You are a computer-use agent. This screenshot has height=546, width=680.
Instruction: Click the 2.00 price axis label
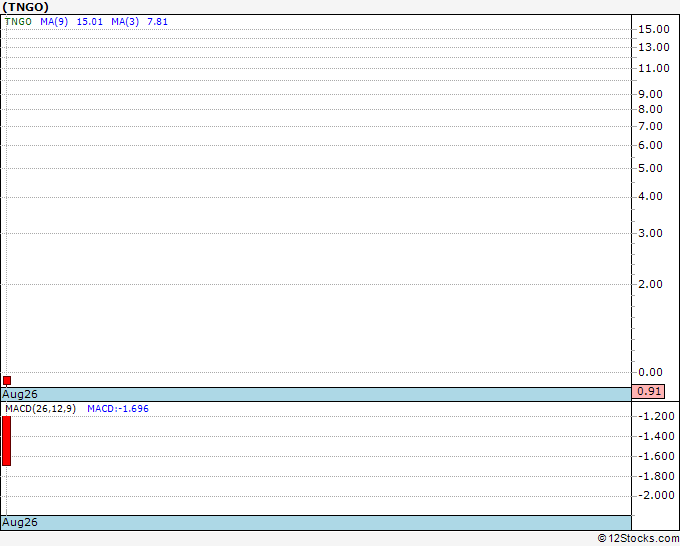click(x=651, y=284)
